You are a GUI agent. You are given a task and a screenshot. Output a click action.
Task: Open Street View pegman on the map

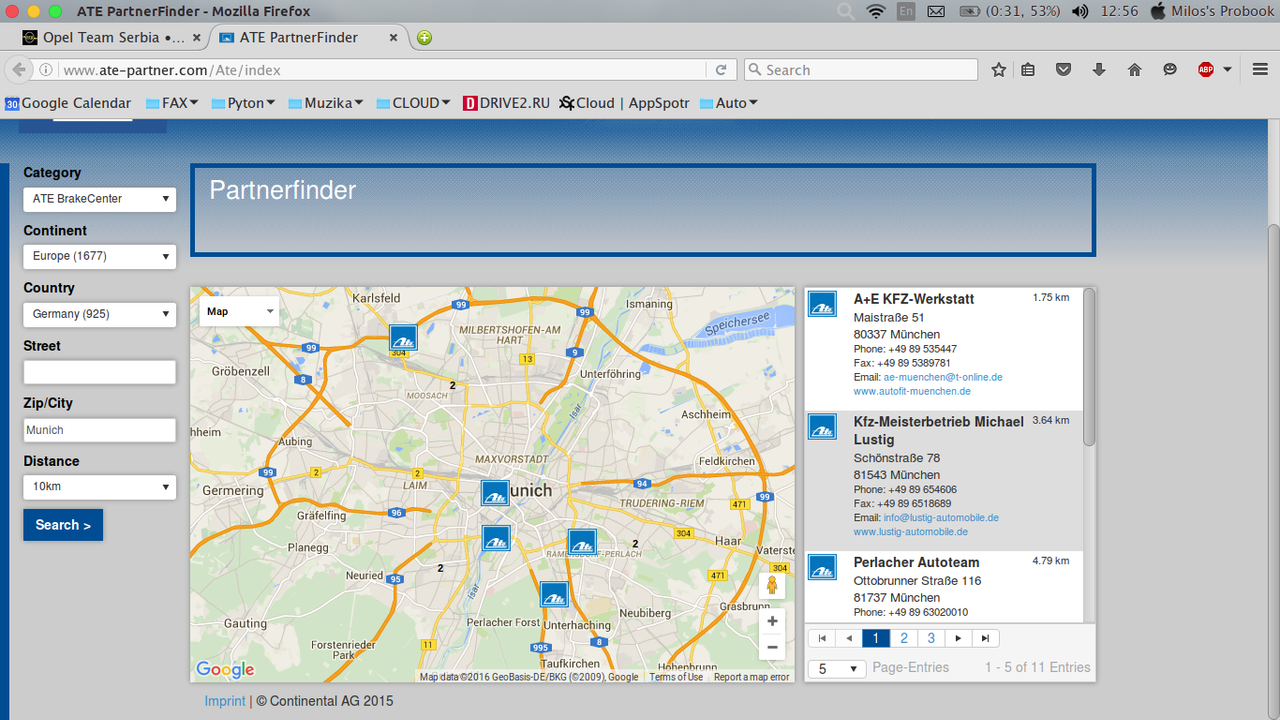click(772, 586)
